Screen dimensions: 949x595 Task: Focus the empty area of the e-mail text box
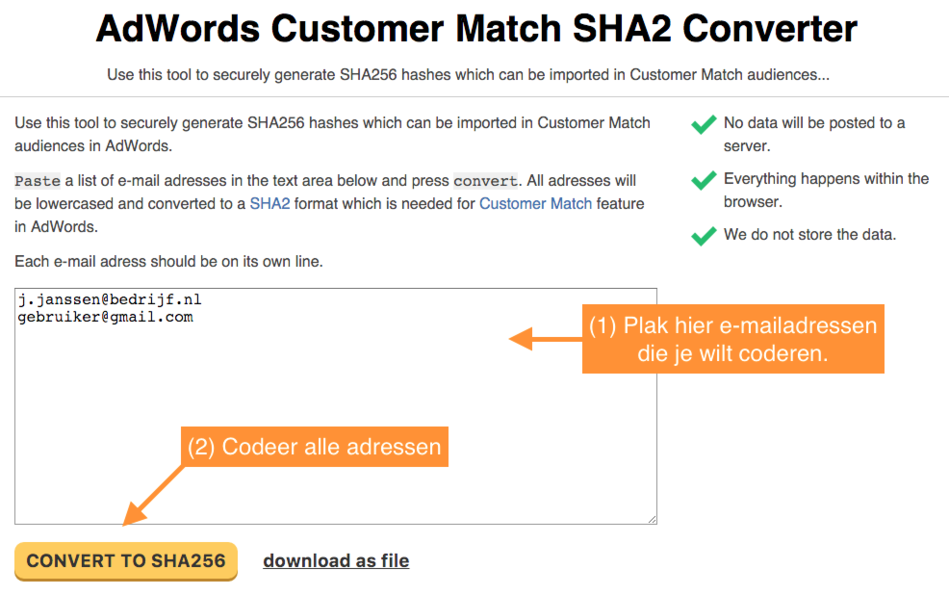pos(300,420)
